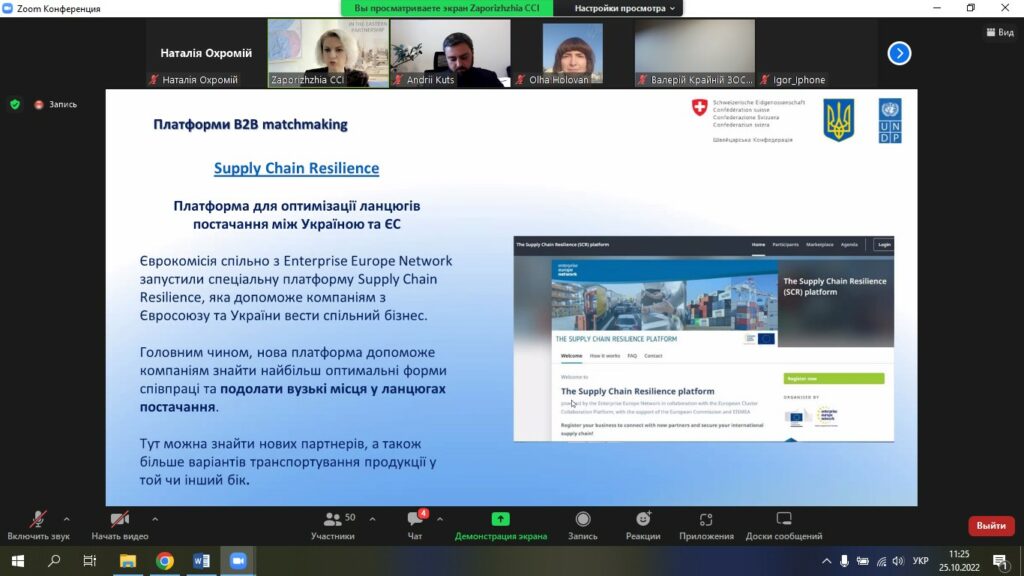The width and height of the screenshot is (1024, 576).
Task: Click battery icon in system tray
Action: [x=863, y=561]
